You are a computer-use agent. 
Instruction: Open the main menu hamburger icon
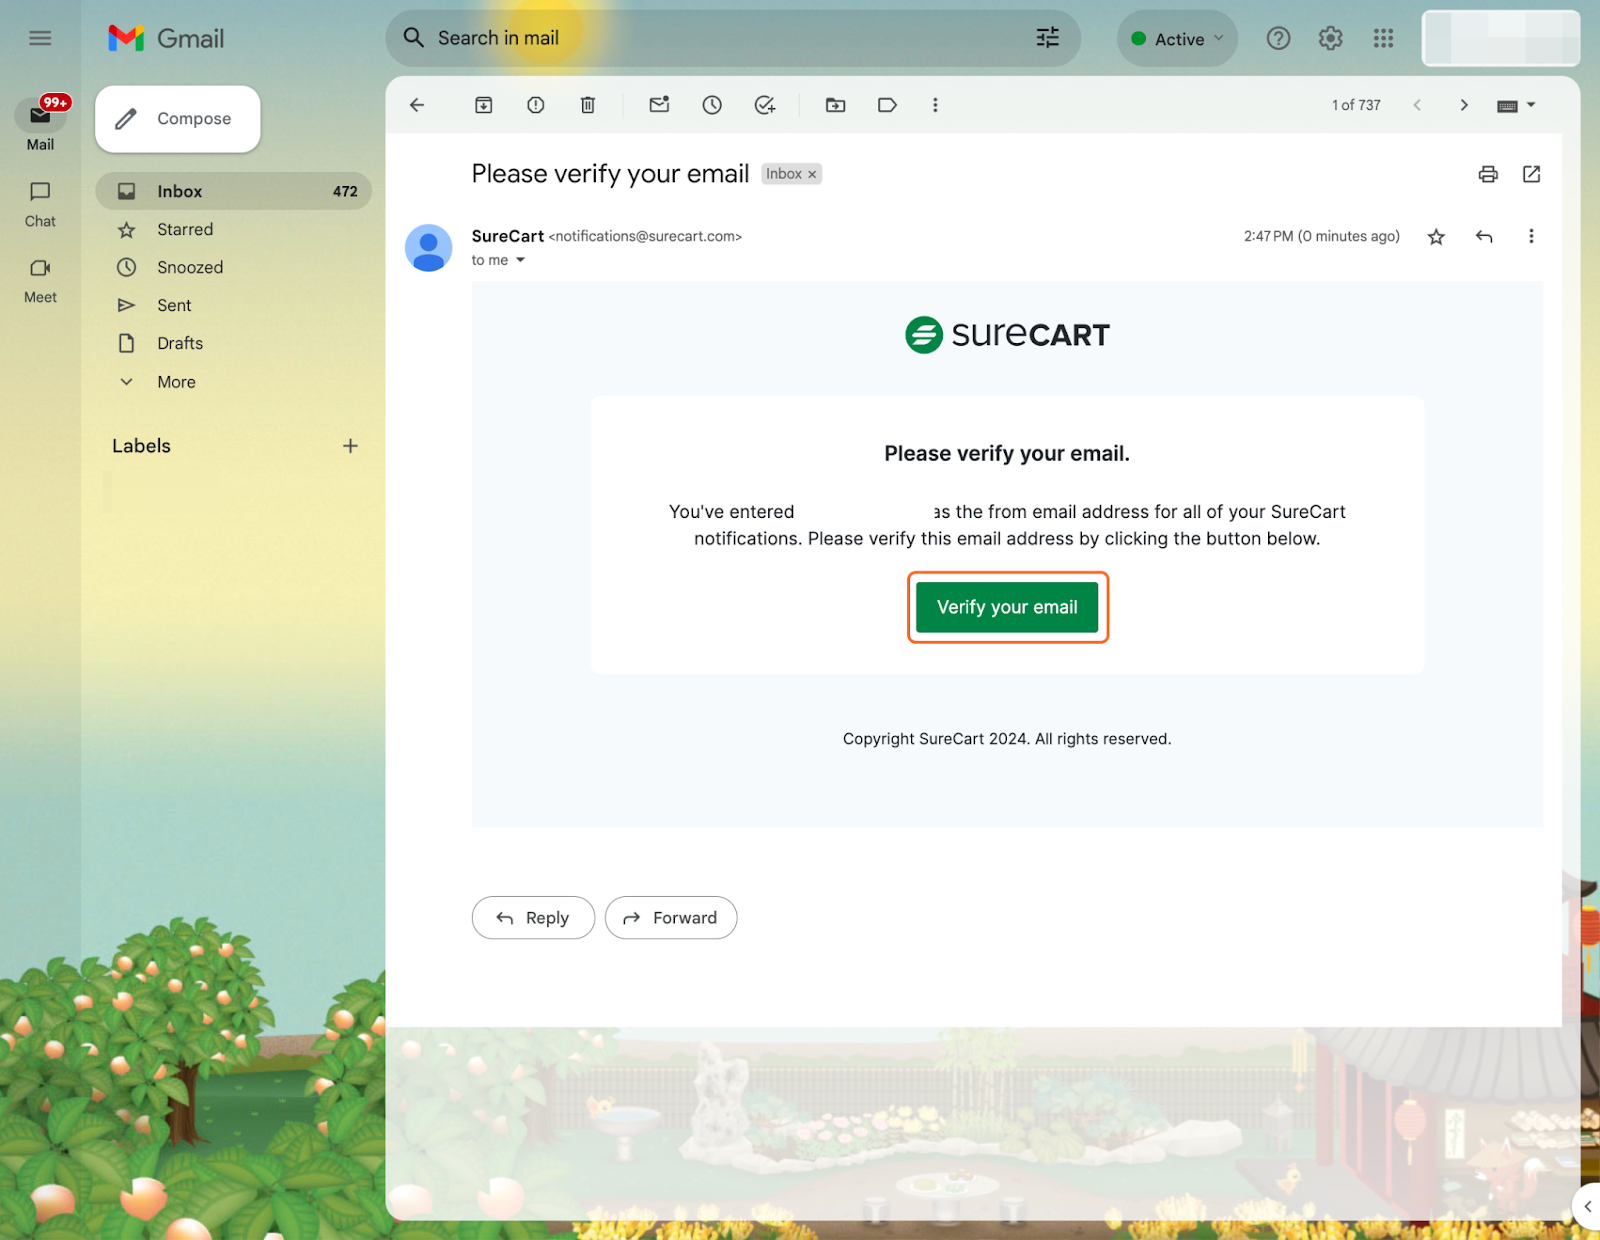click(40, 38)
